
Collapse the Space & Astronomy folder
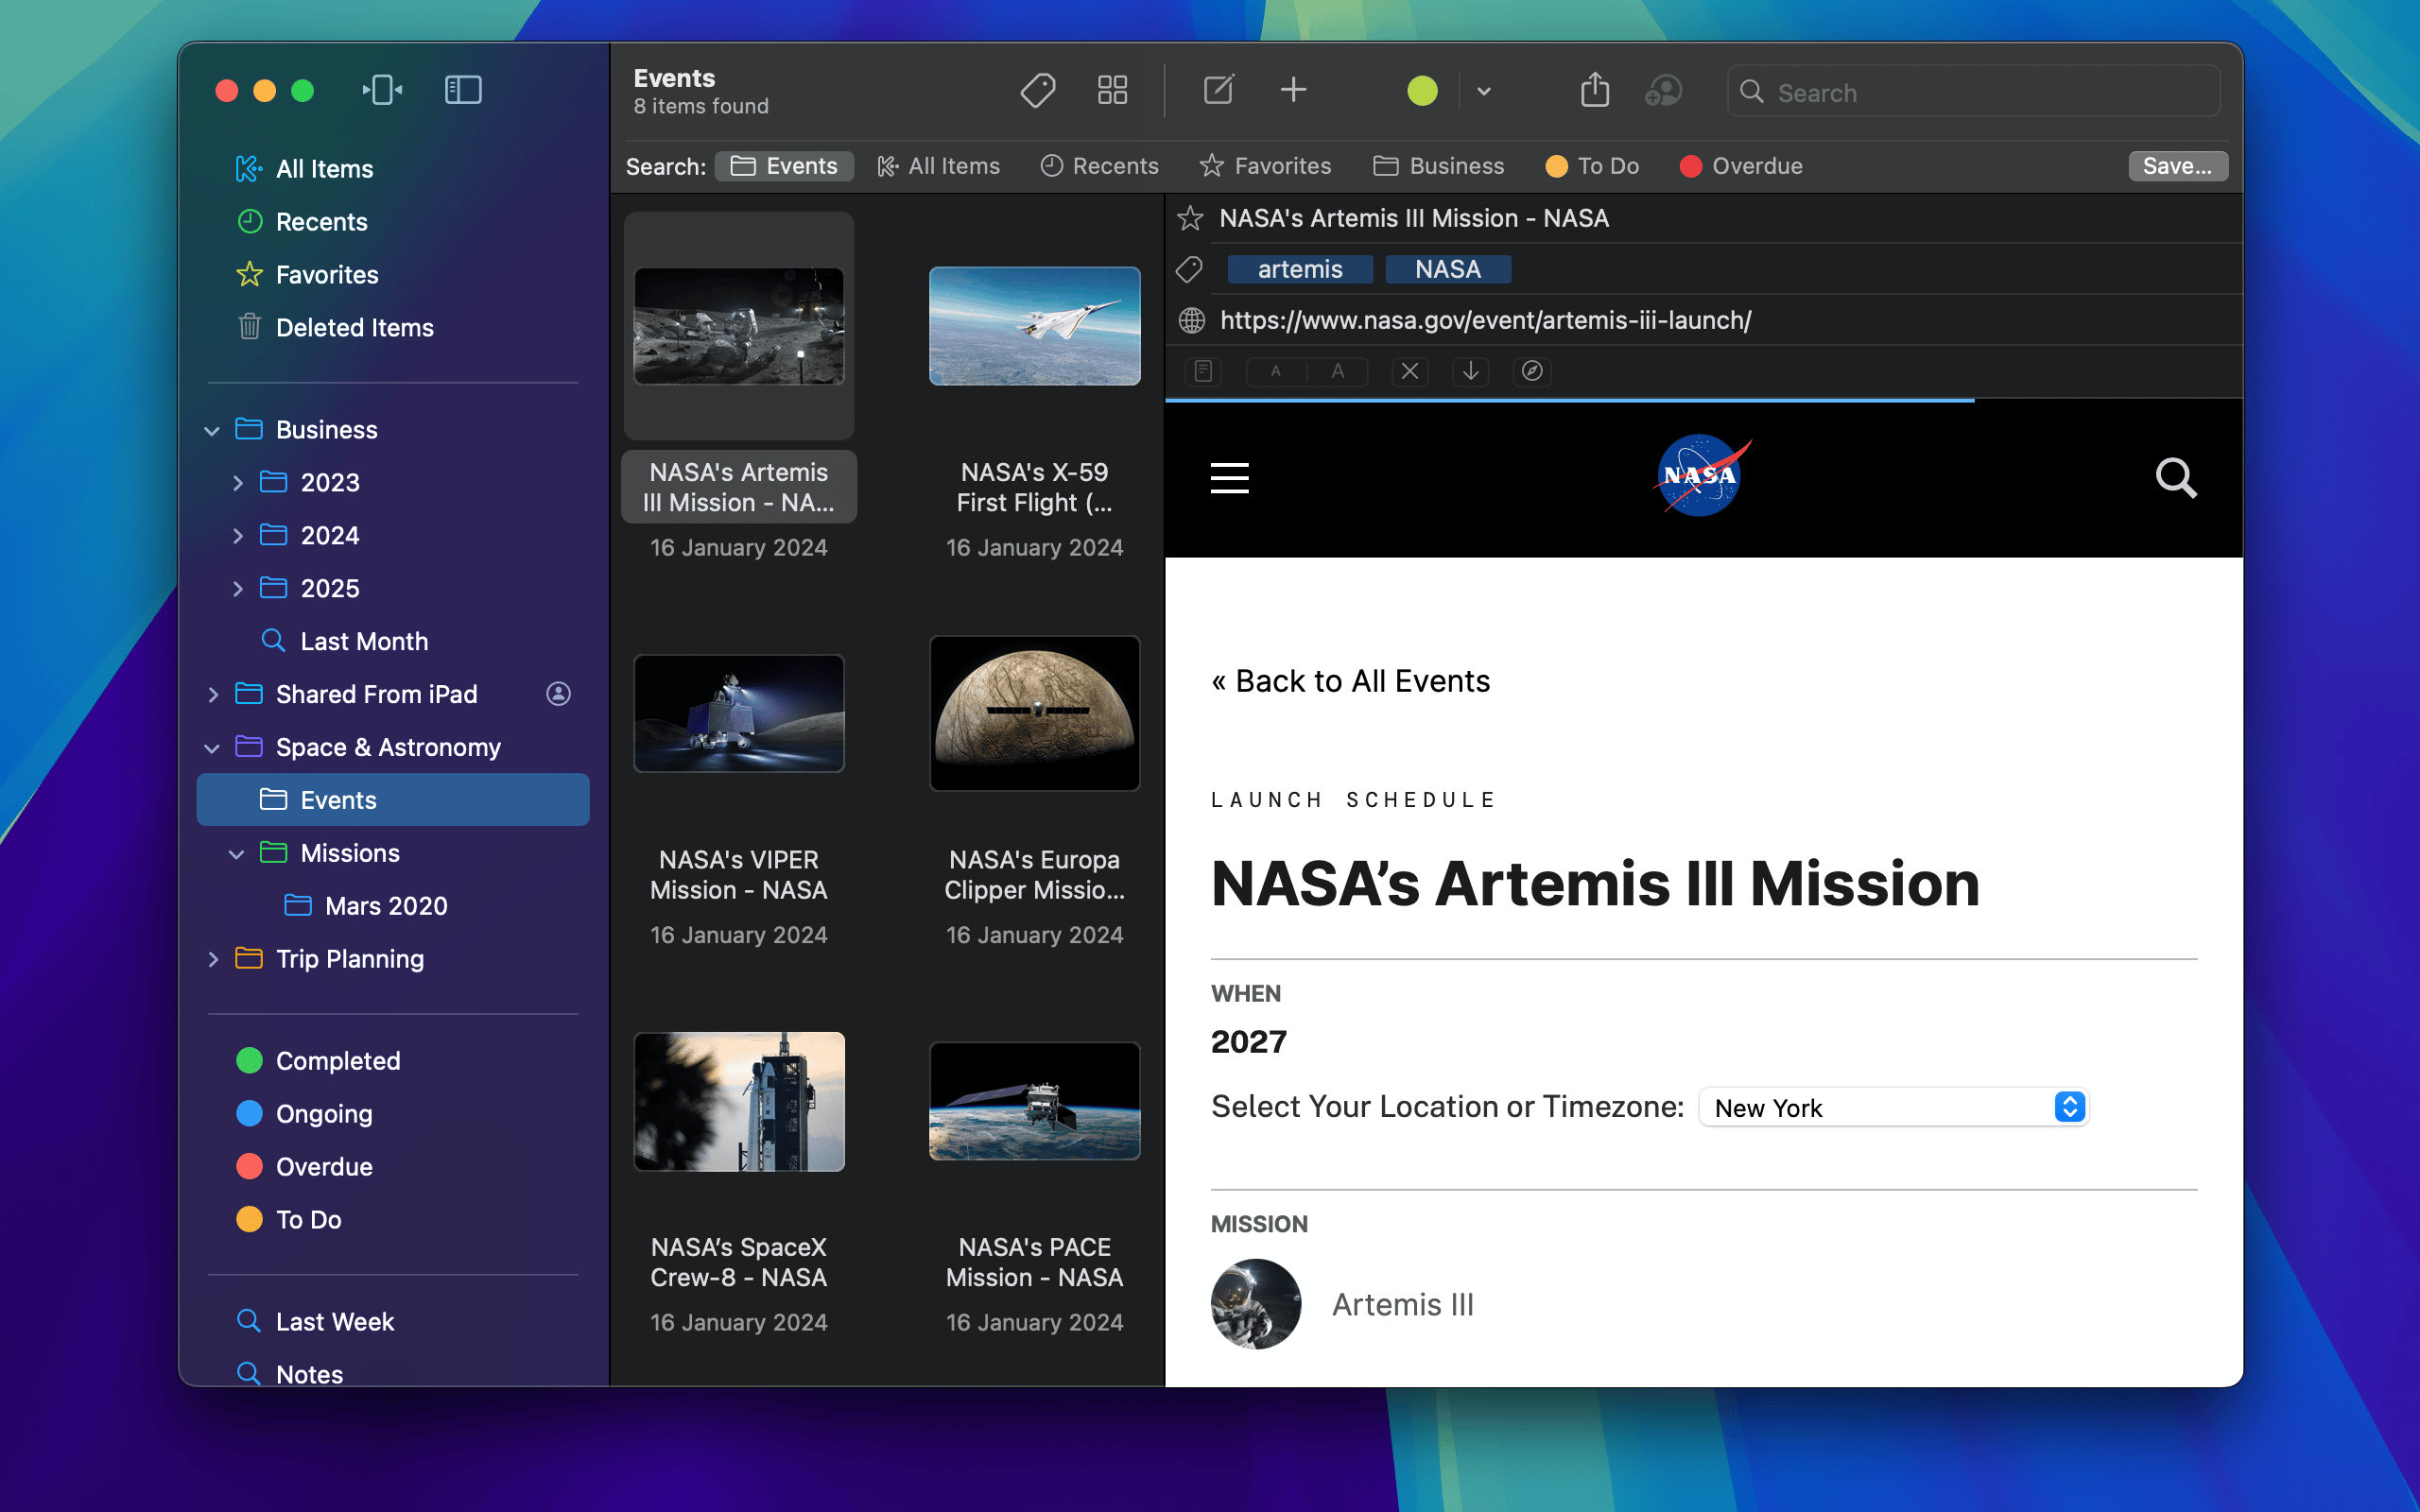point(212,748)
